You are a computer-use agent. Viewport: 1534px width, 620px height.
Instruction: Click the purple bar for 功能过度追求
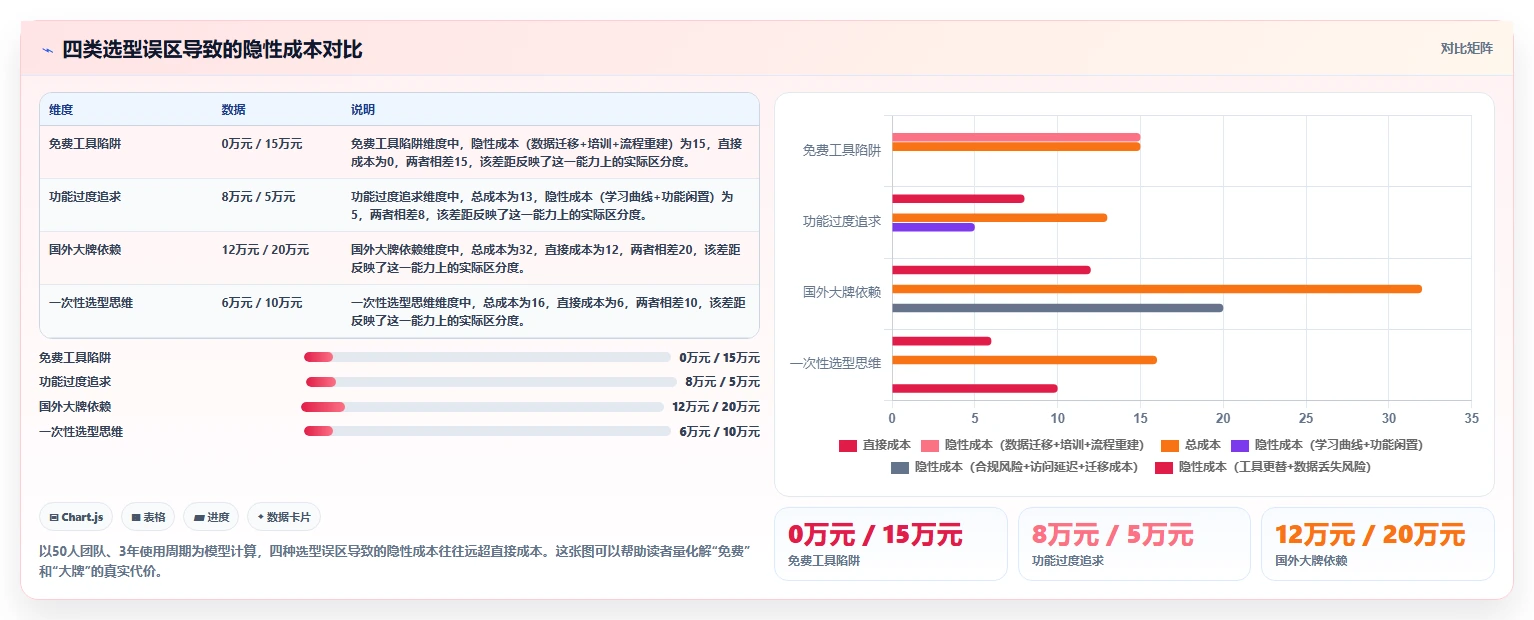point(933,227)
